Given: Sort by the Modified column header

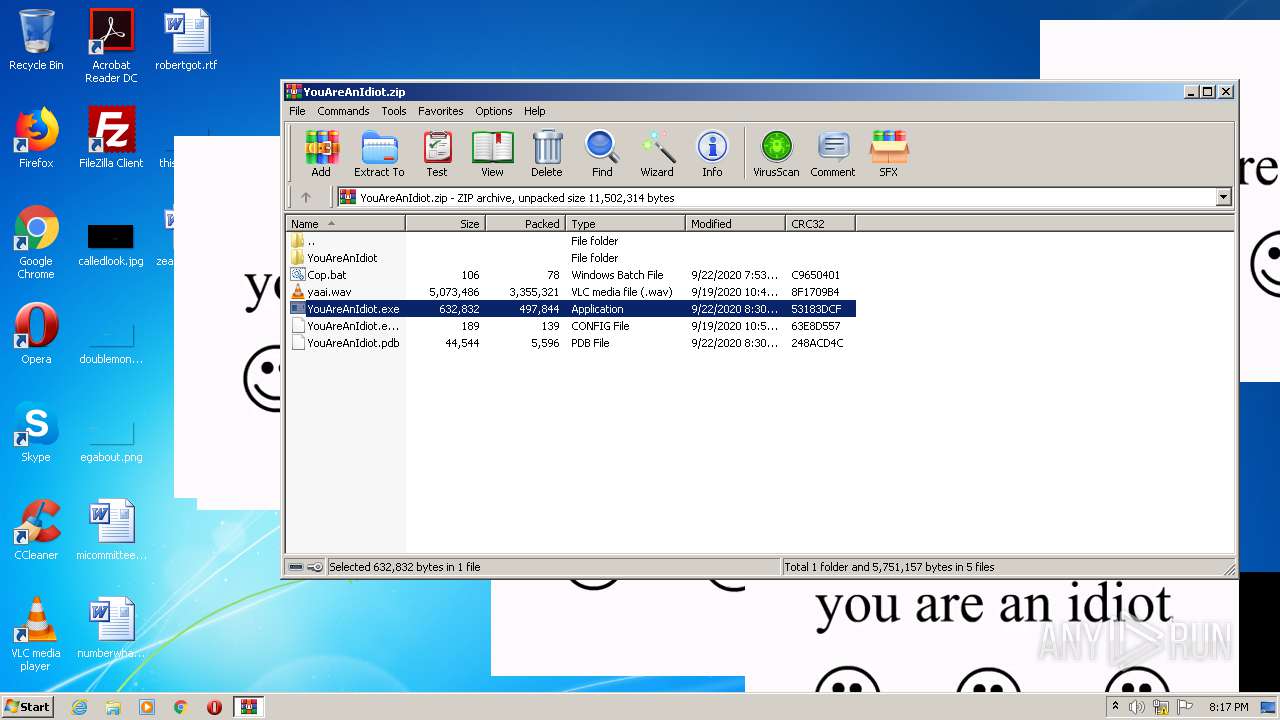Looking at the screenshot, I should tap(735, 224).
